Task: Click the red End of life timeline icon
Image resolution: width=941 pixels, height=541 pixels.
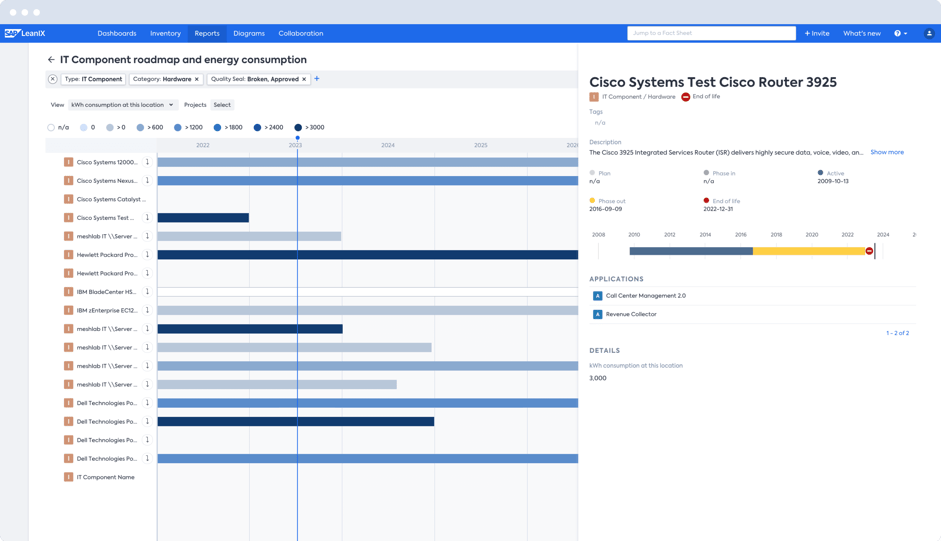Action: tap(869, 251)
